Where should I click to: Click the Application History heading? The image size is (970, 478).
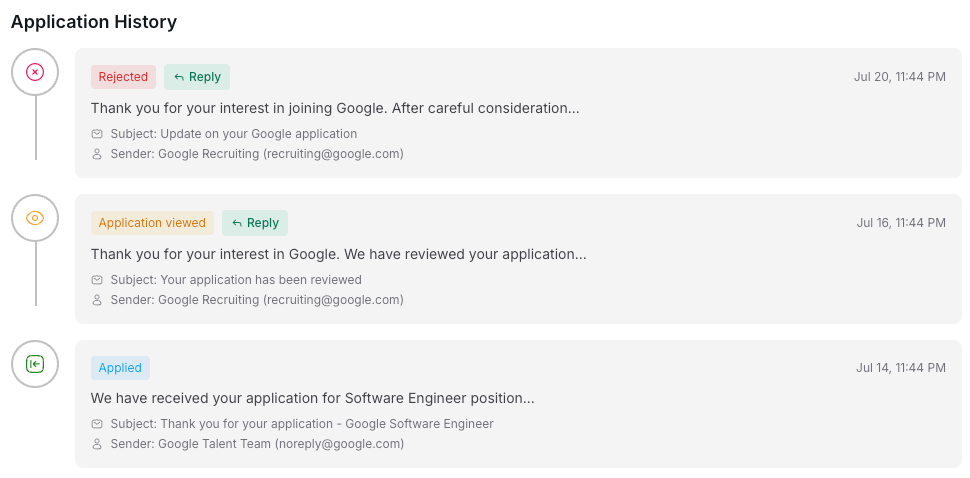[x=94, y=22]
